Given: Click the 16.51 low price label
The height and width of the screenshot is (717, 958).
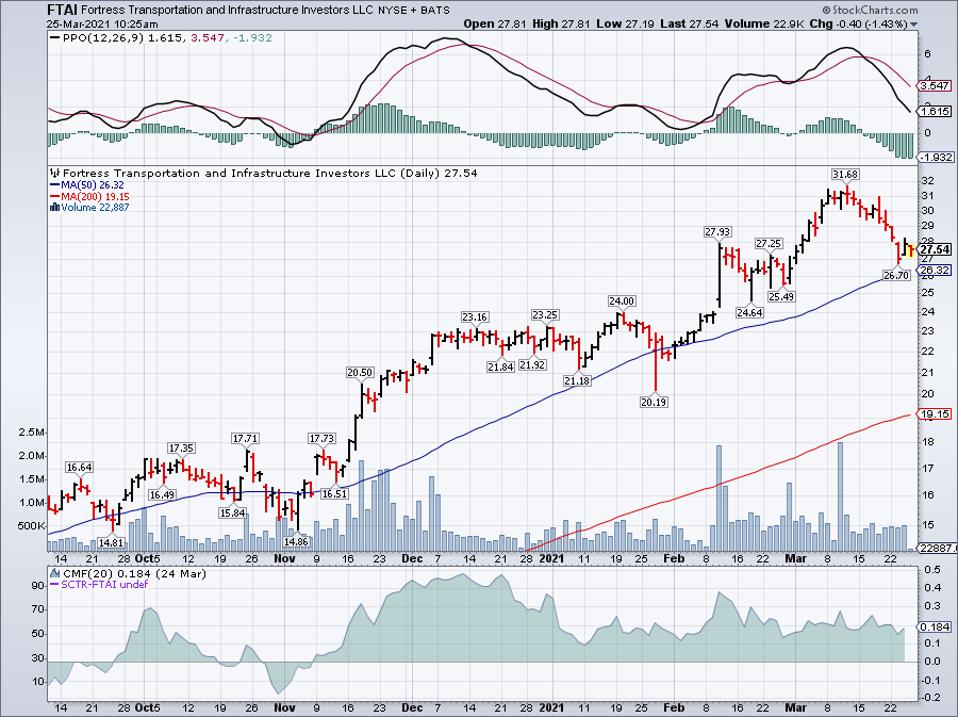Looking at the screenshot, I should click(334, 494).
